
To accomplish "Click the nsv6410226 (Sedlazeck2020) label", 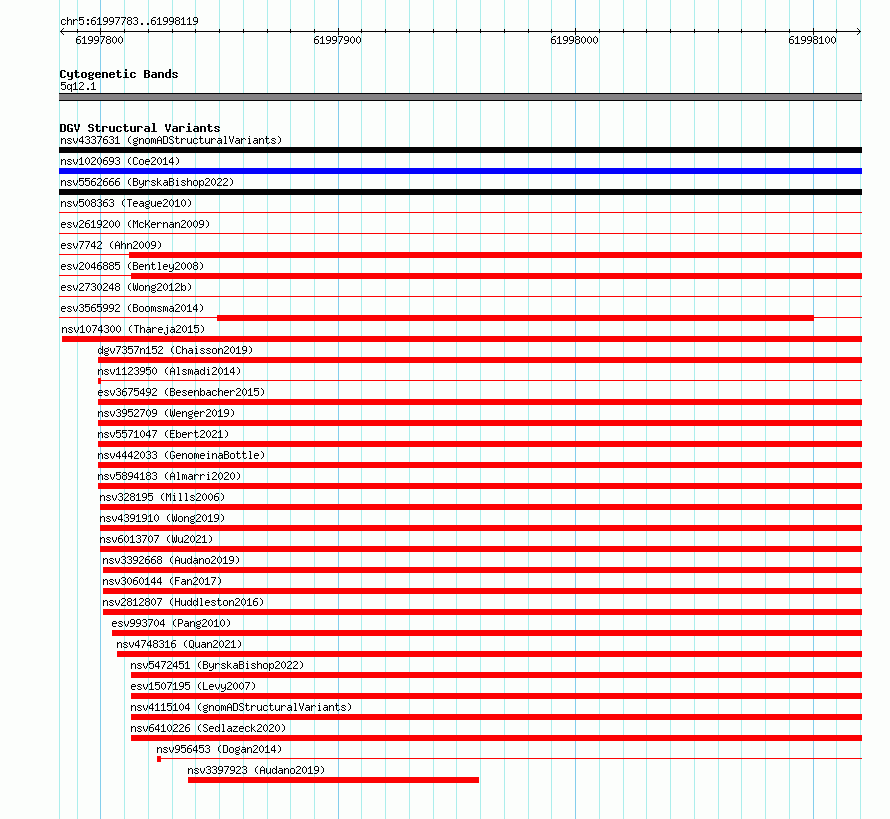I will [208, 728].
